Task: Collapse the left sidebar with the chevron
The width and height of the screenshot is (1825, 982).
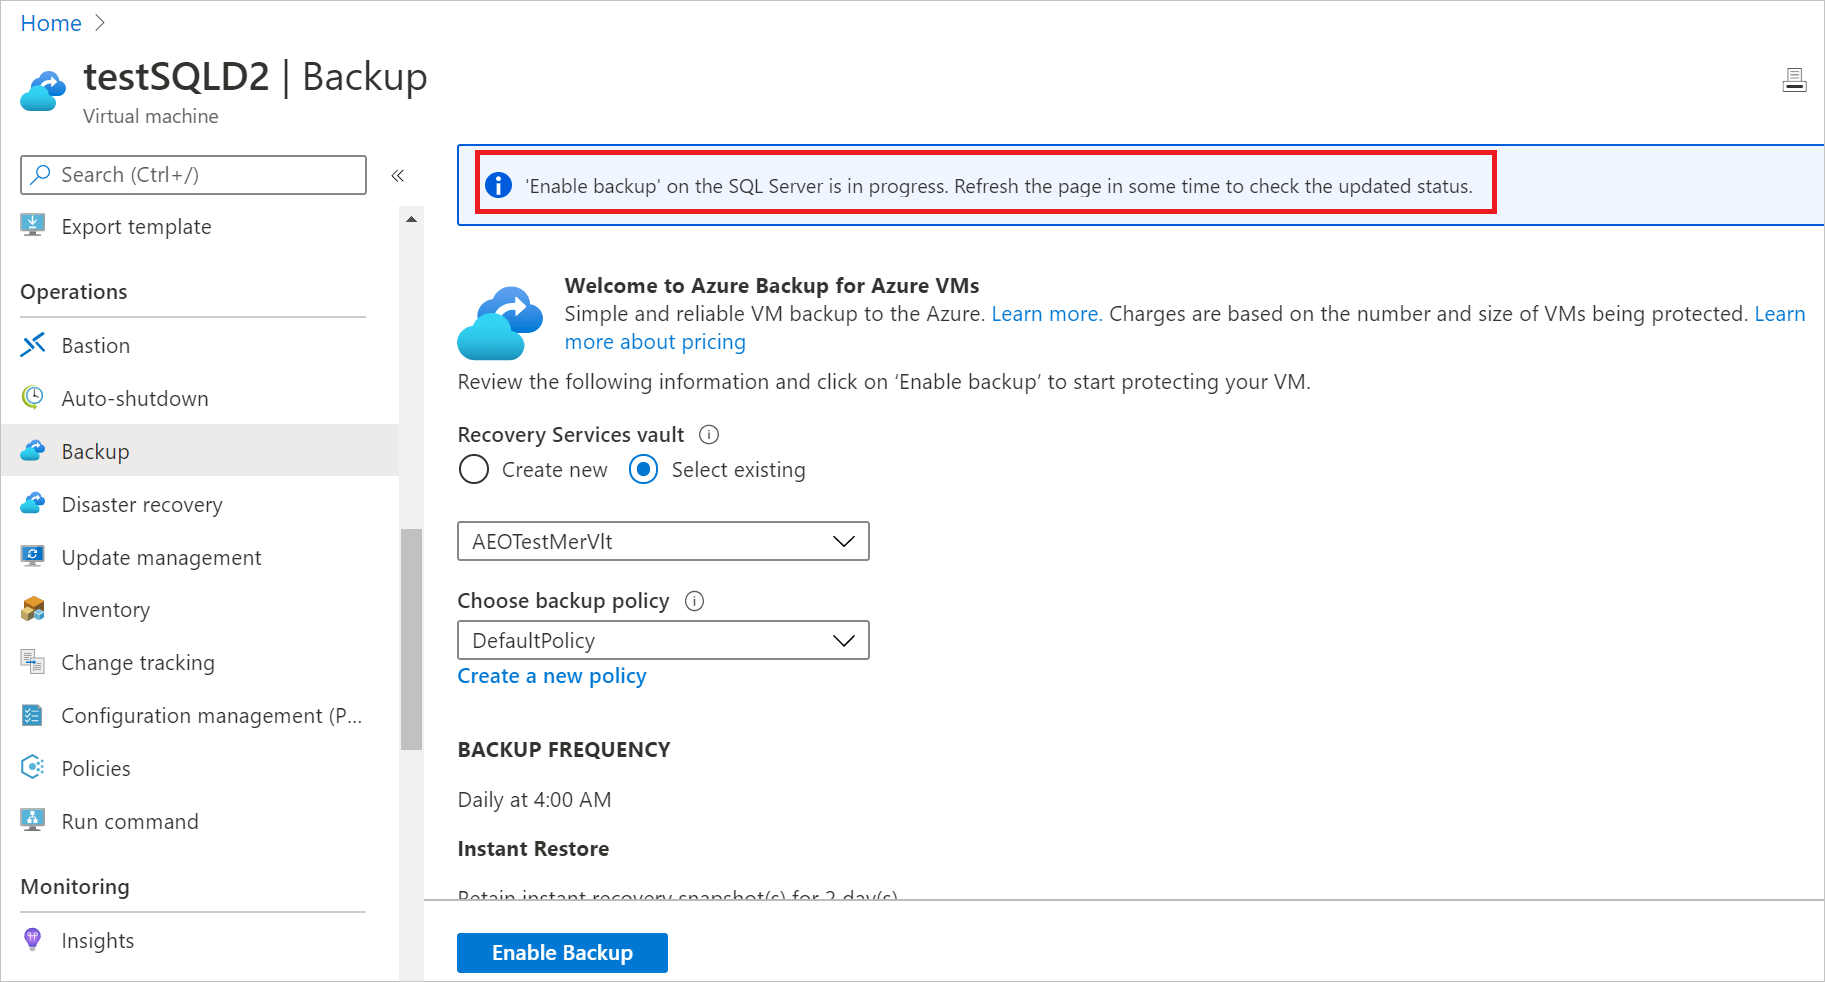Action: (x=397, y=174)
